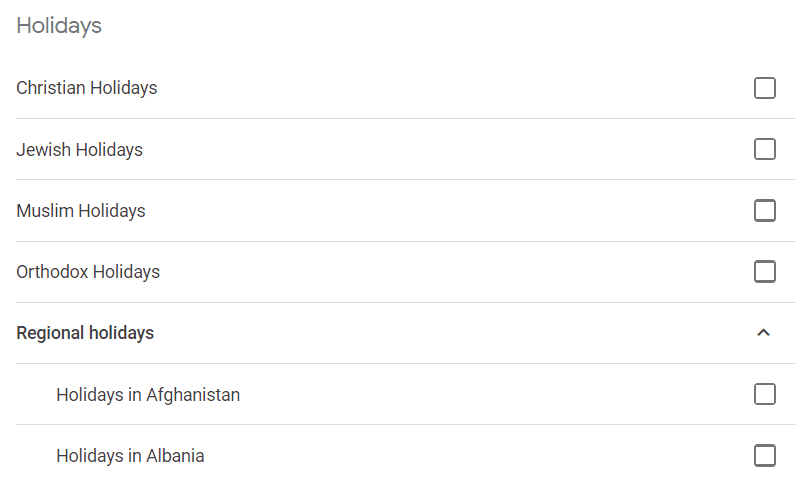Tick the Christian Holidays checkbox
The height and width of the screenshot is (484, 809).
coord(765,88)
